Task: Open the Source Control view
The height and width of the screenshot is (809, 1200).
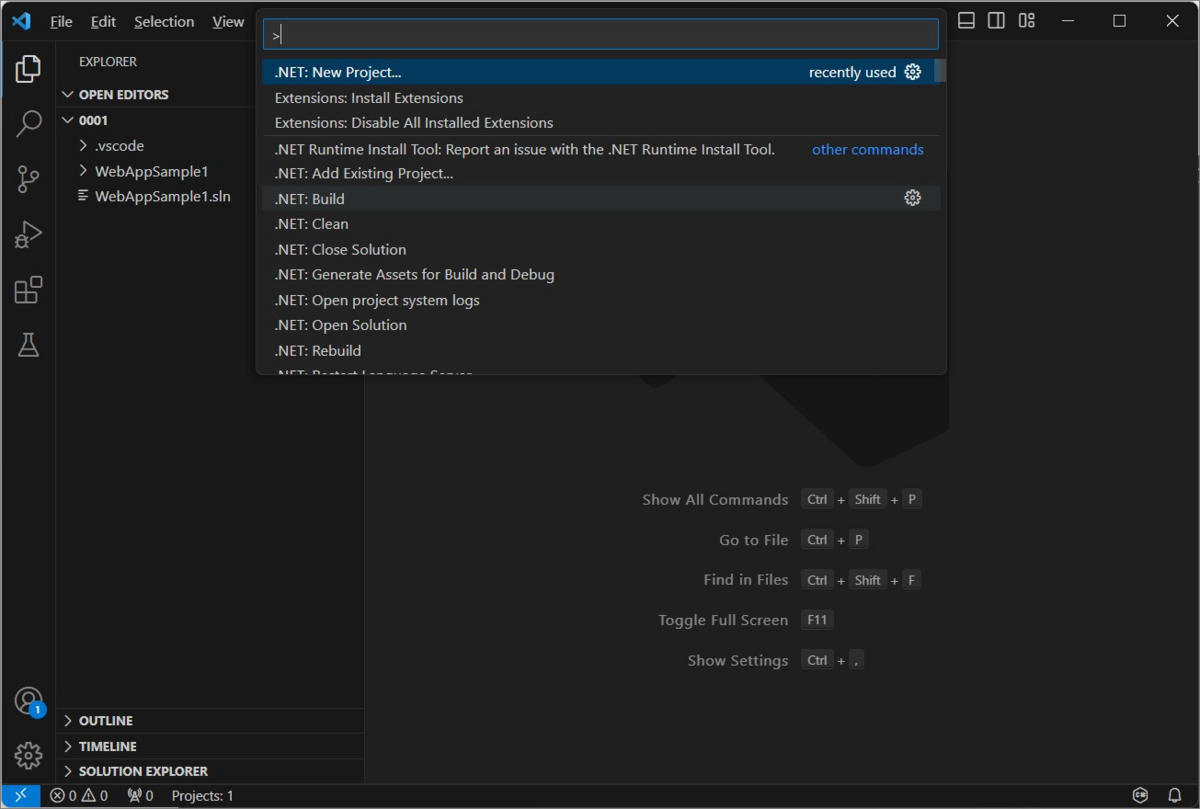Action: click(x=28, y=180)
